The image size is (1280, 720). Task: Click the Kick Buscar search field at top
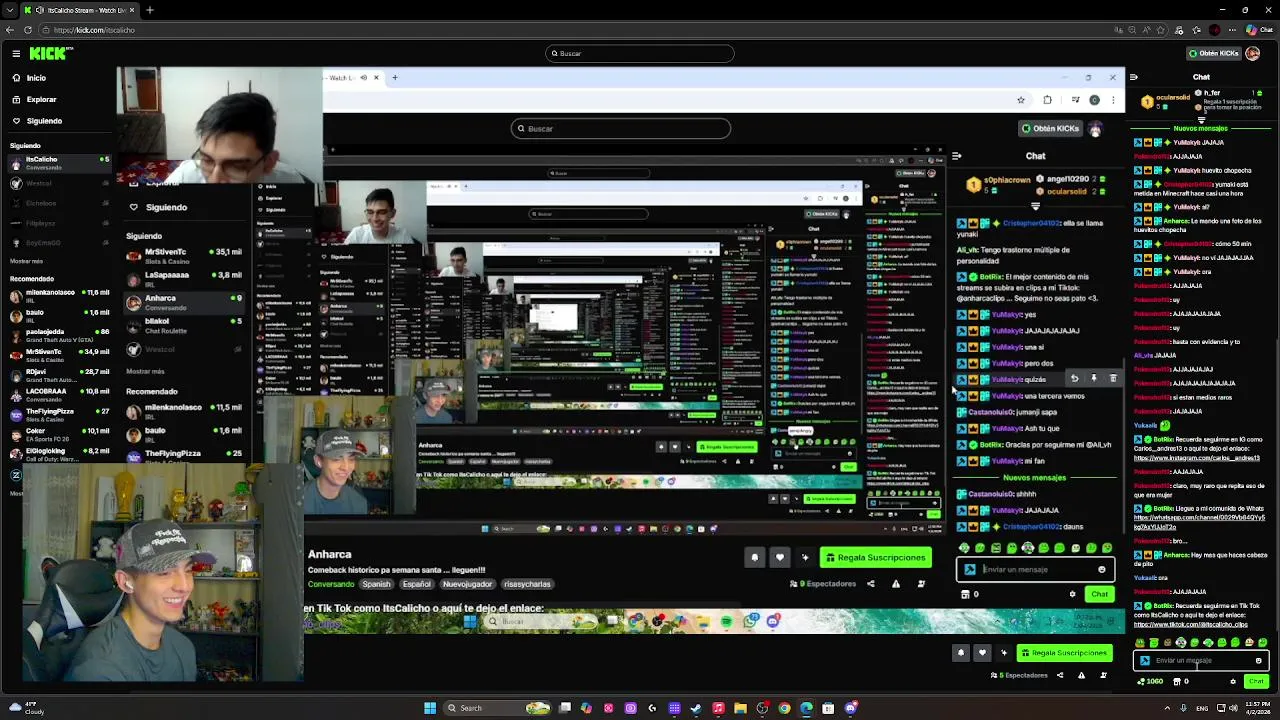(x=640, y=53)
